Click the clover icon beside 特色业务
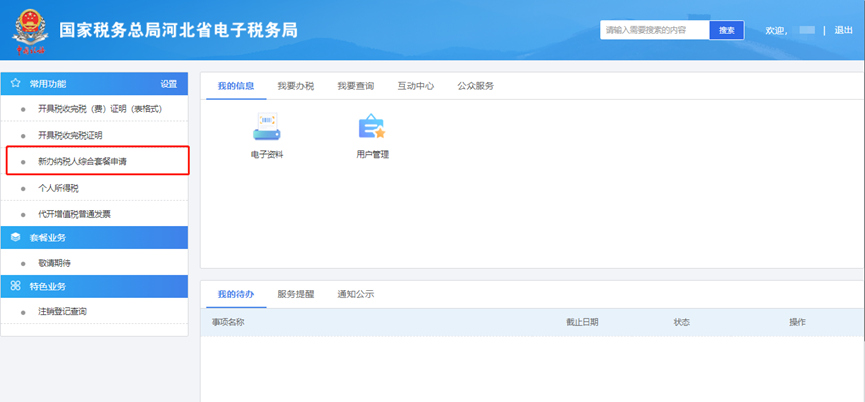Screen dimensions: 865x402 tap(15, 286)
